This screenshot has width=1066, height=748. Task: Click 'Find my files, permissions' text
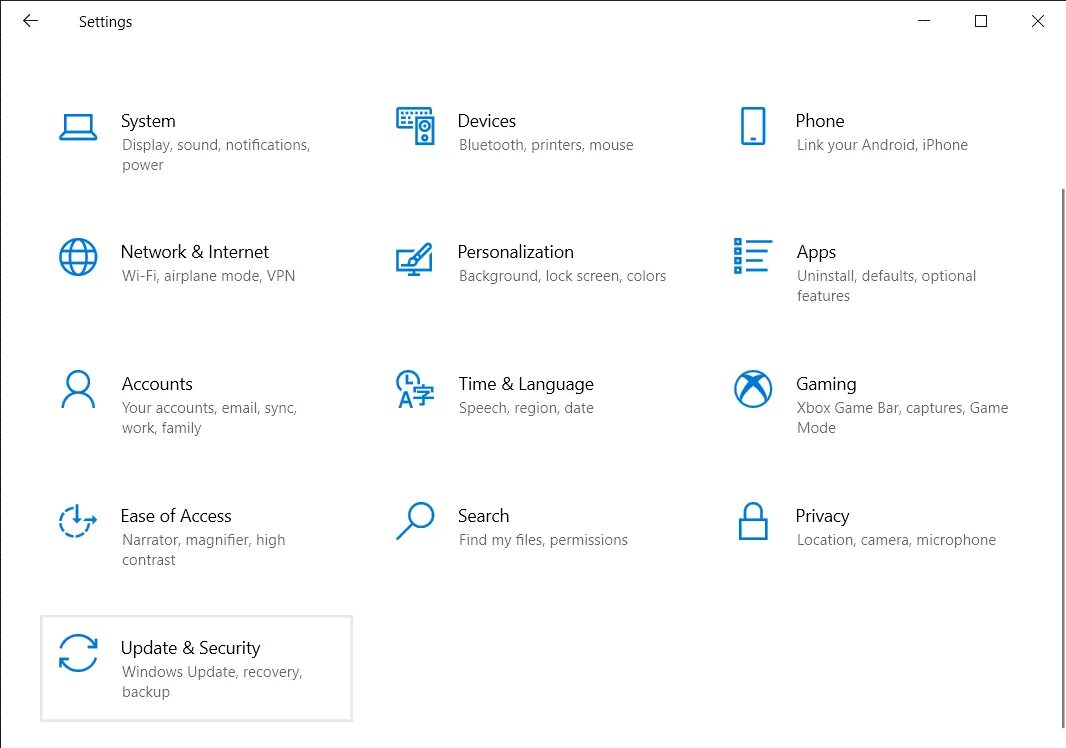click(543, 540)
